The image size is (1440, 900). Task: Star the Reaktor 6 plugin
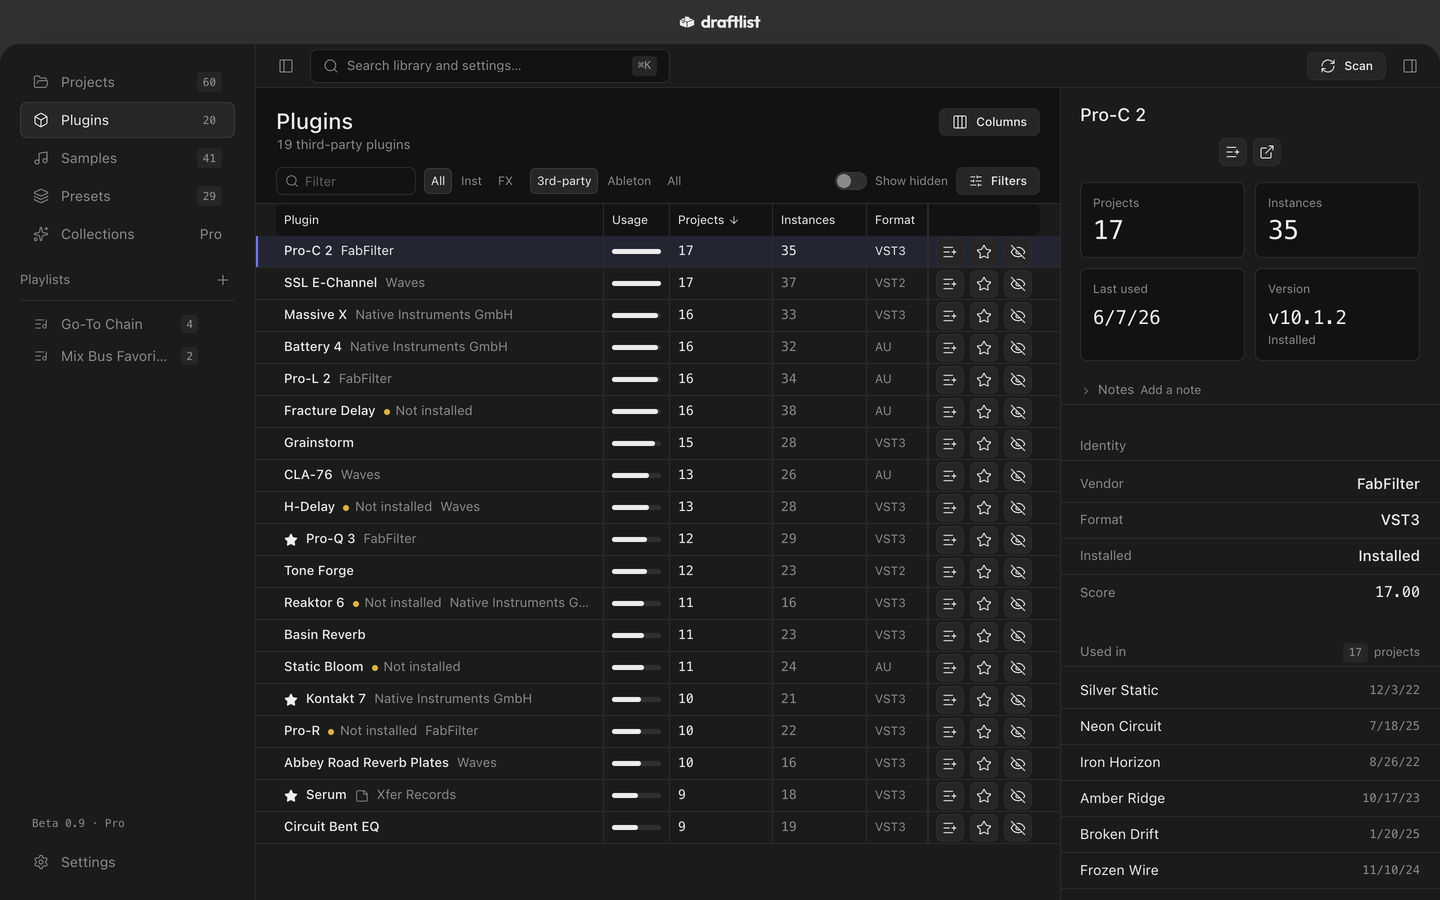984,604
